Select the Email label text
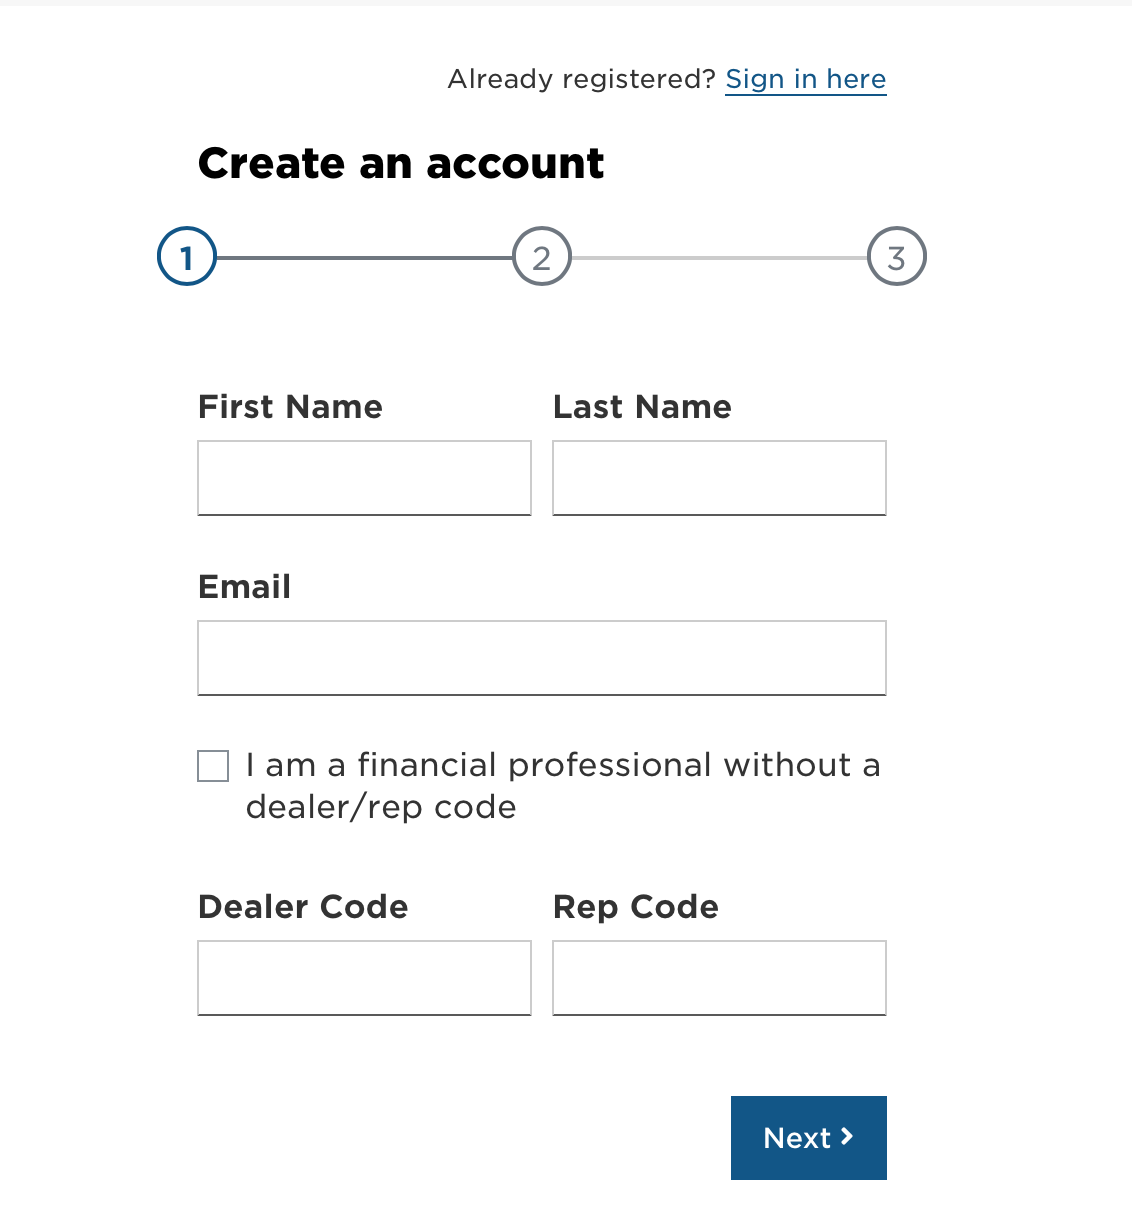The image size is (1132, 1222). click(x=244, y=587)
